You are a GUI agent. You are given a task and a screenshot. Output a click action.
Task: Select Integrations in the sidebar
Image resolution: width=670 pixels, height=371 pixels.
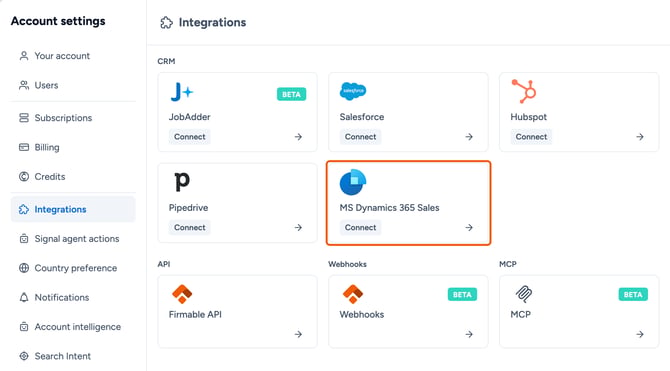(x=73, y=209)
